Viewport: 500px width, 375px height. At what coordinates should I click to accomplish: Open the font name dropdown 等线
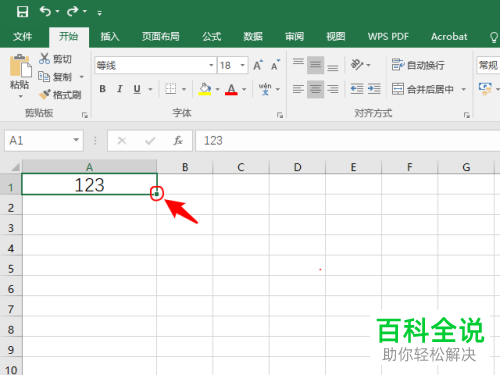tap(211, 65)
